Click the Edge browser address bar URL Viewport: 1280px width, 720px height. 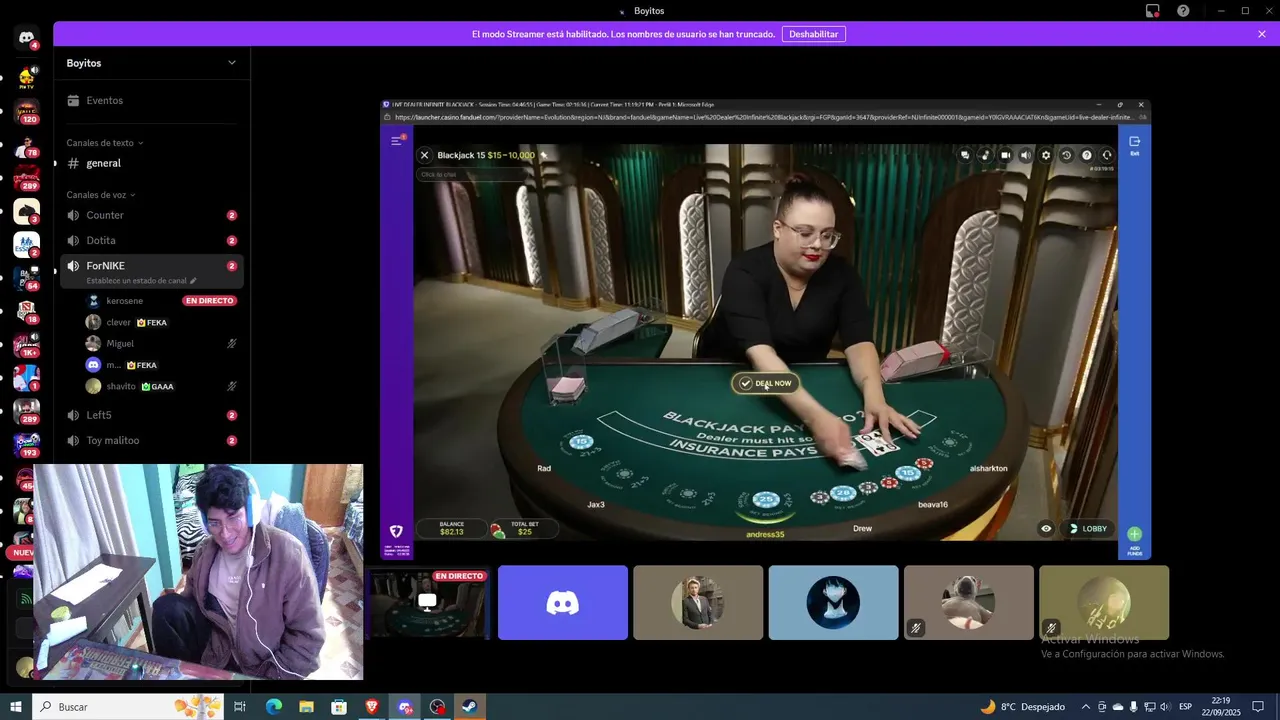point(765,117)
